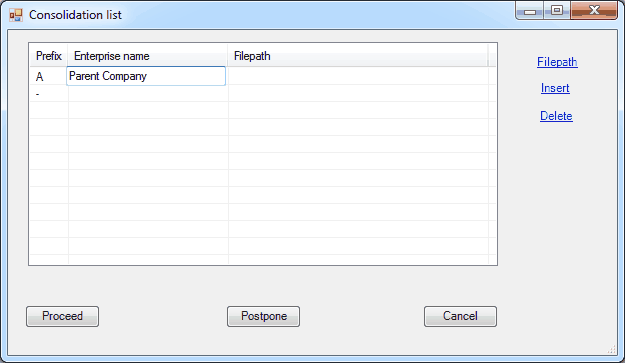
Task: Cancel the consolidation dialog
Action: click(x=460, y=316)
